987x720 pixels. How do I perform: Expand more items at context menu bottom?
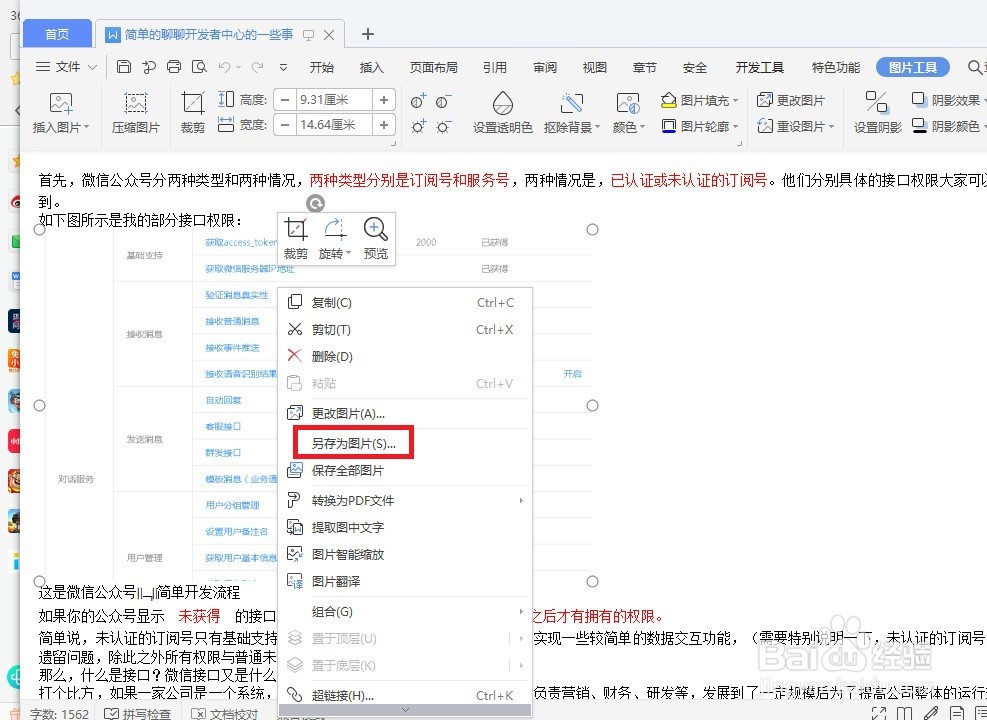pos(405,710)
